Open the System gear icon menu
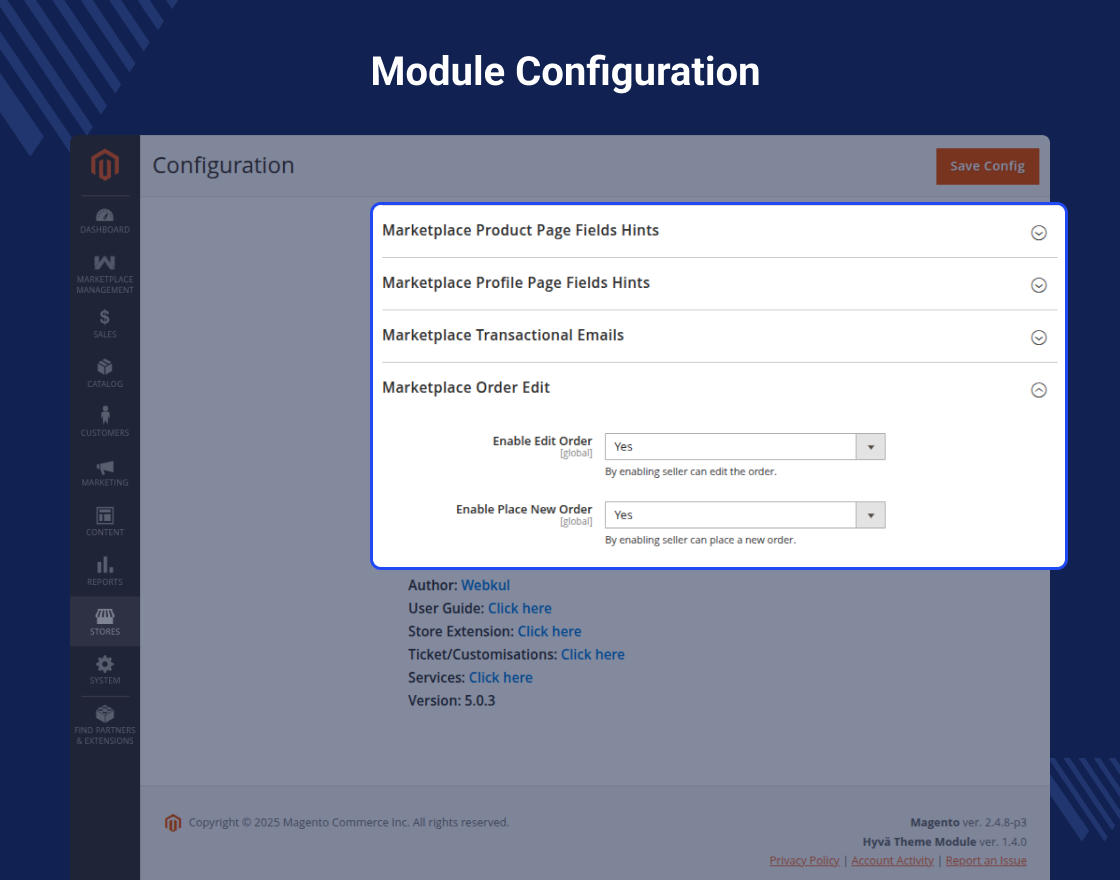 click(105, 669)
